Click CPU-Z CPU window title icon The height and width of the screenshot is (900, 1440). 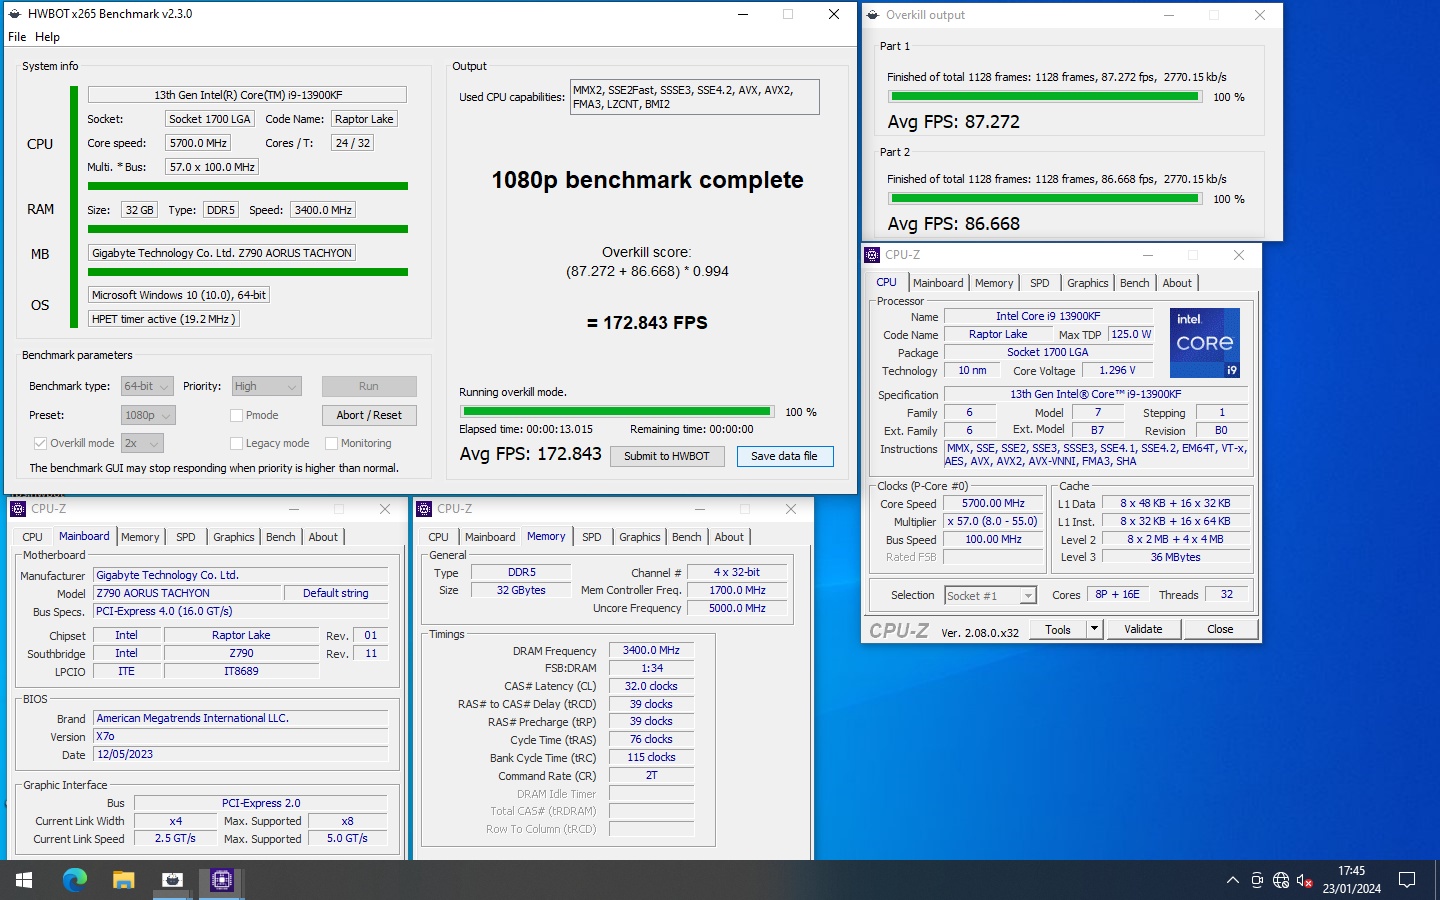click(x=872, y=255)
